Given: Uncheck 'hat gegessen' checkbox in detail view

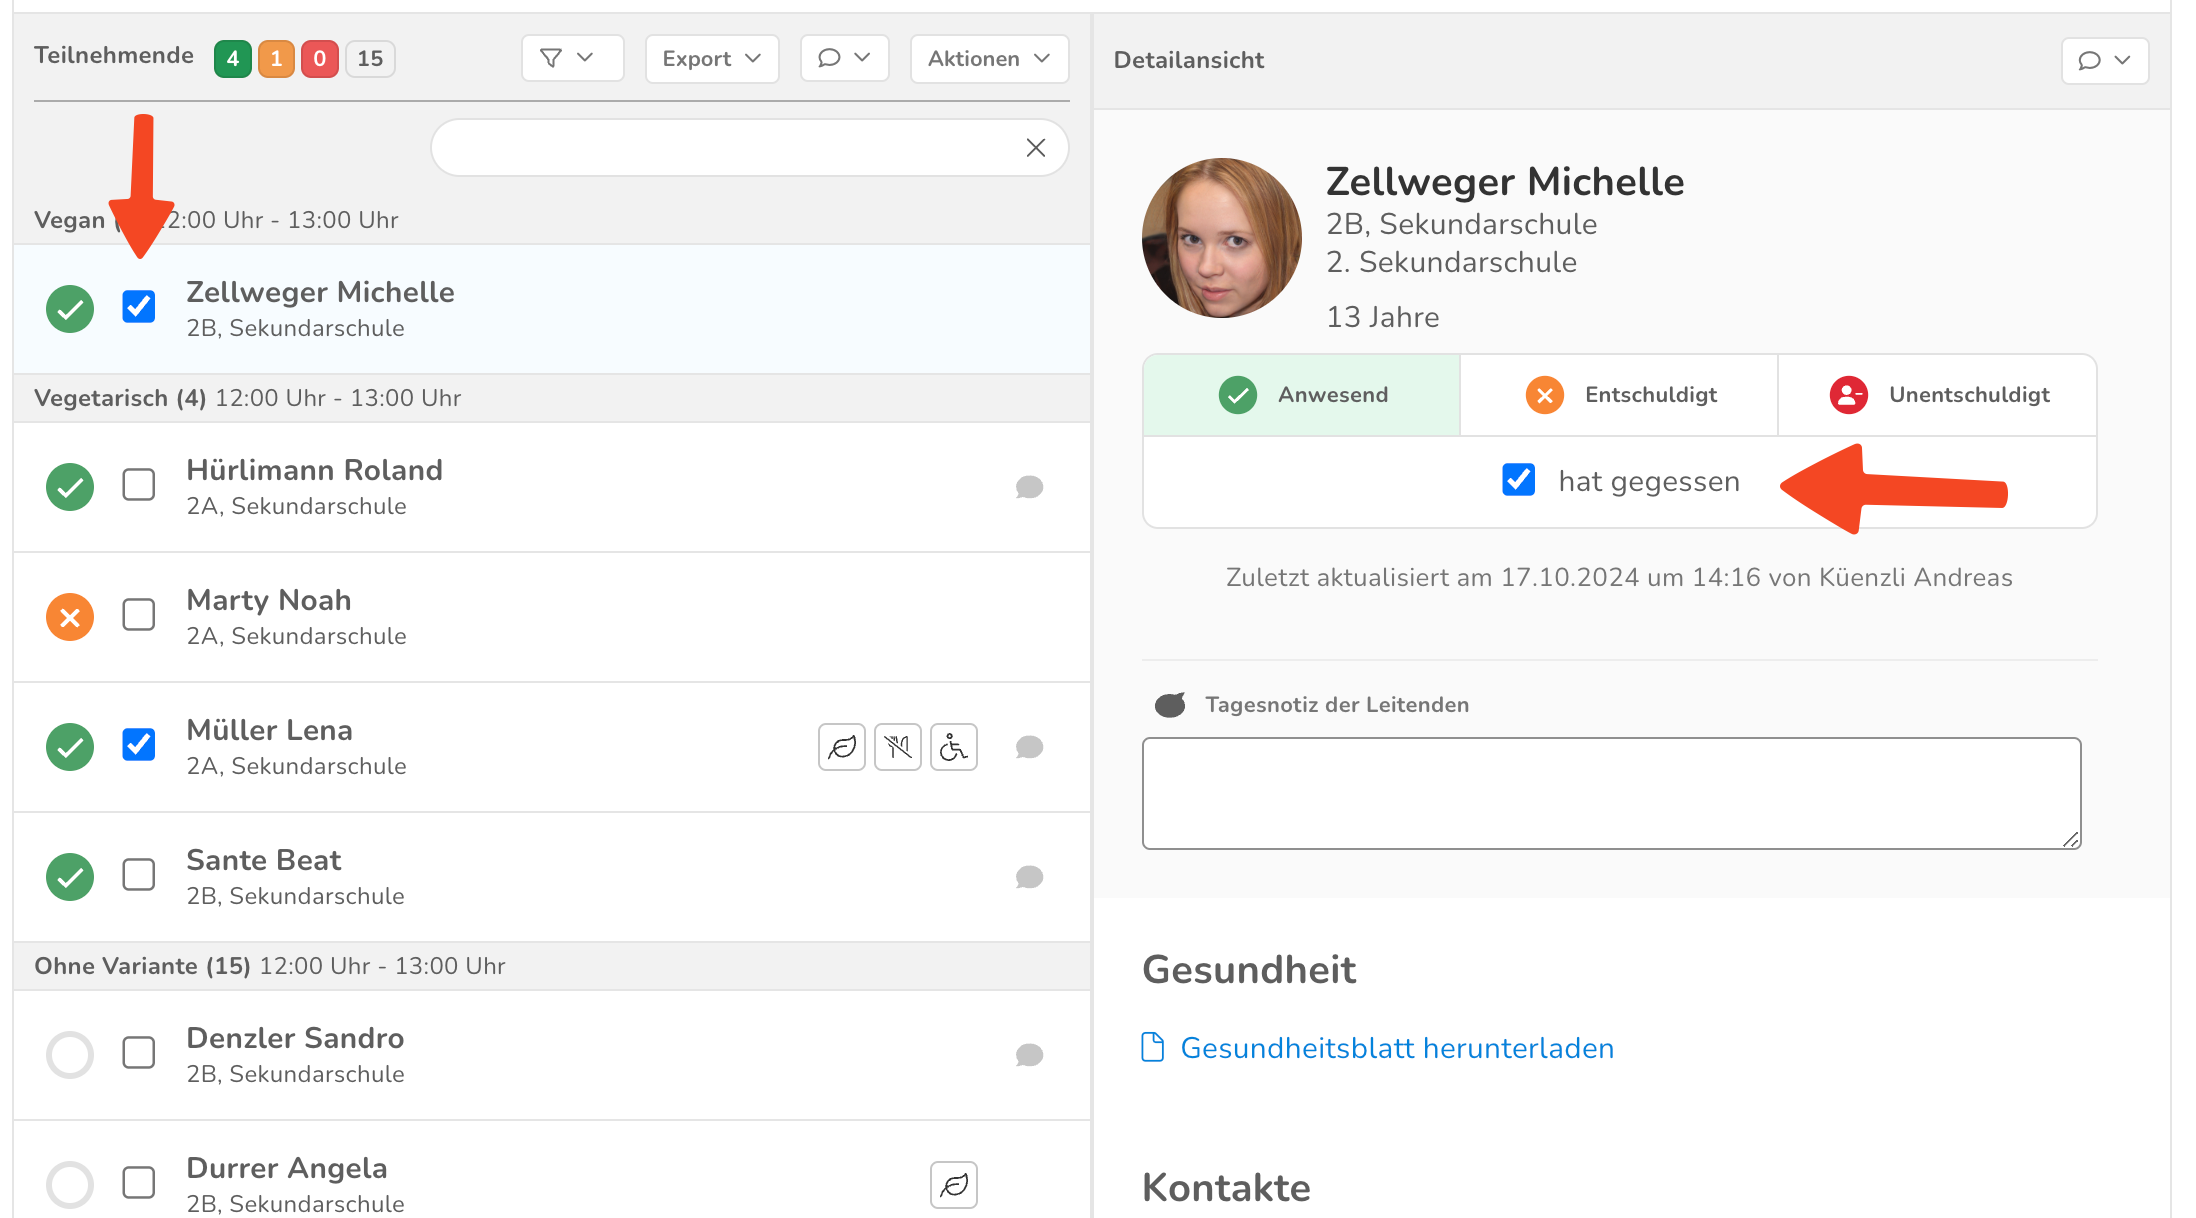Looking at the screenshot, I should [x=1518, y=480].
